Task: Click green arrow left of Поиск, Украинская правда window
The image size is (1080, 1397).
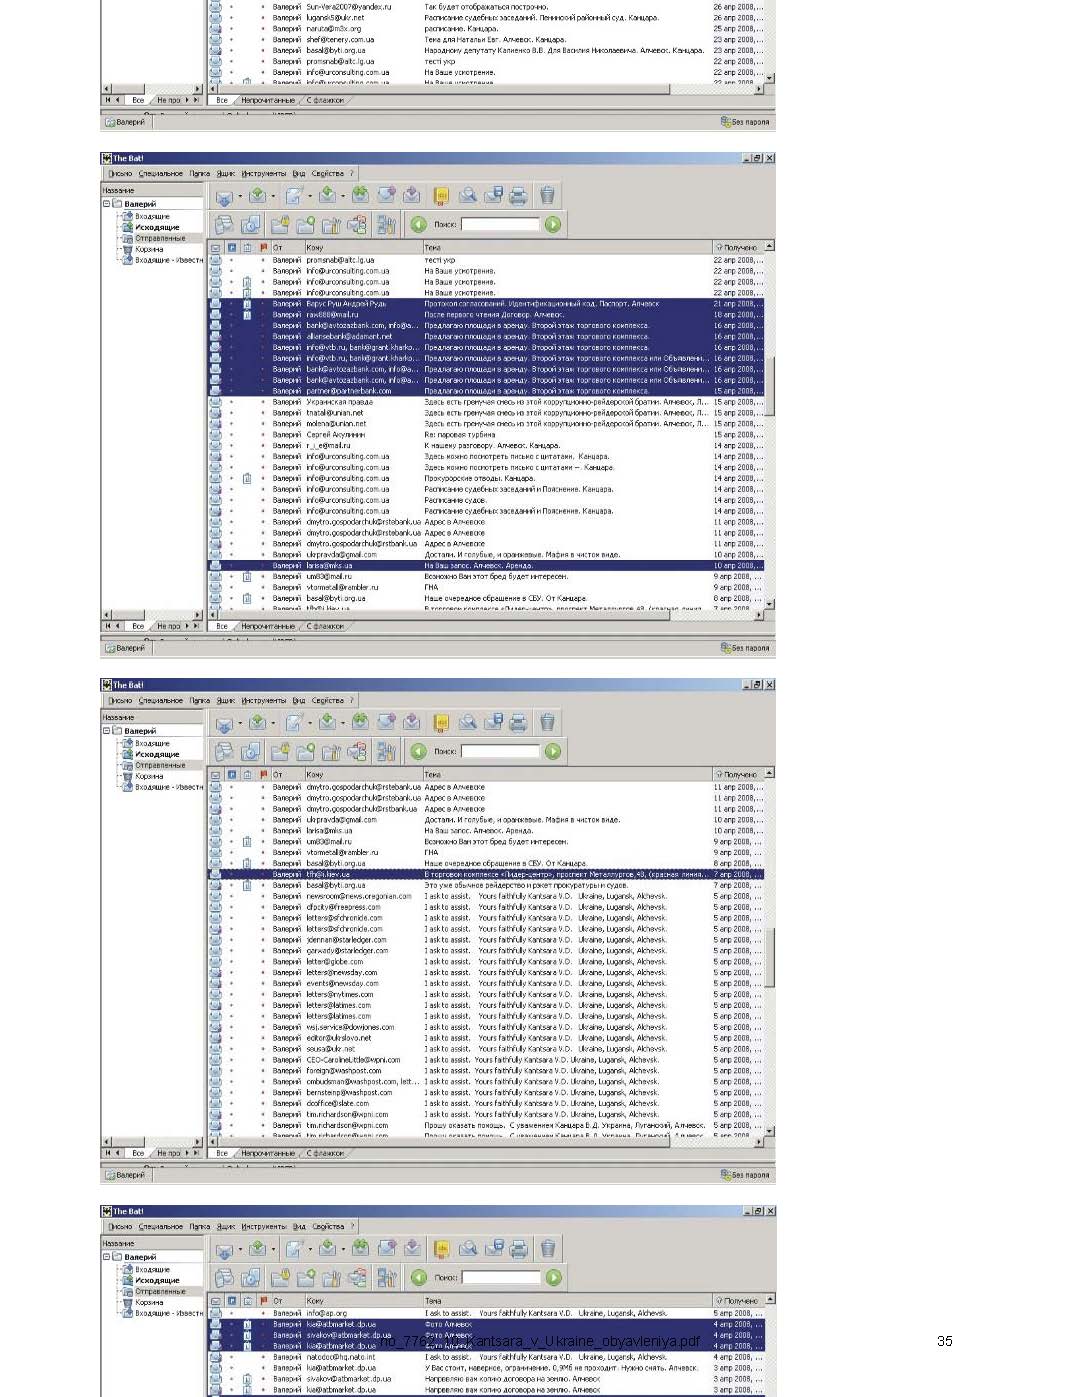Action: click(x=419, y=224)
